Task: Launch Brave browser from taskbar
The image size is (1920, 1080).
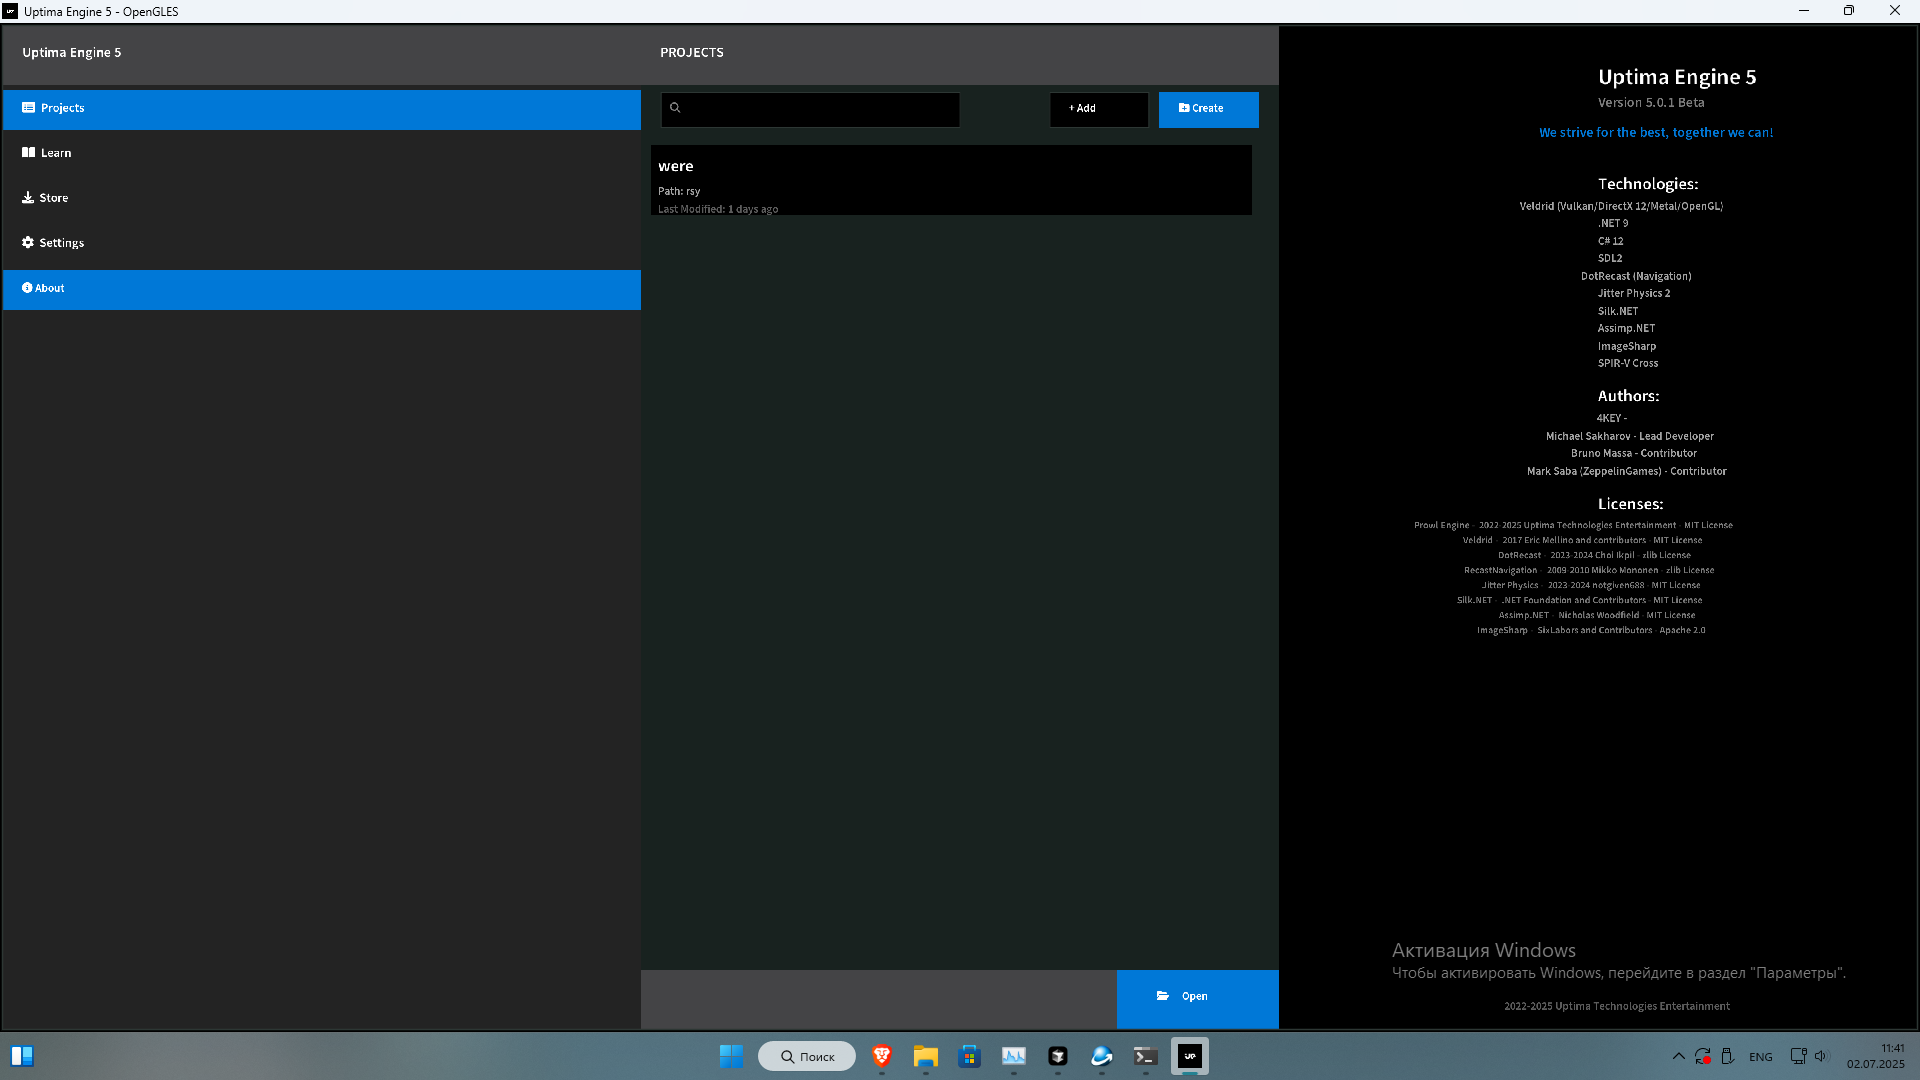Action: pos(882,1057)
